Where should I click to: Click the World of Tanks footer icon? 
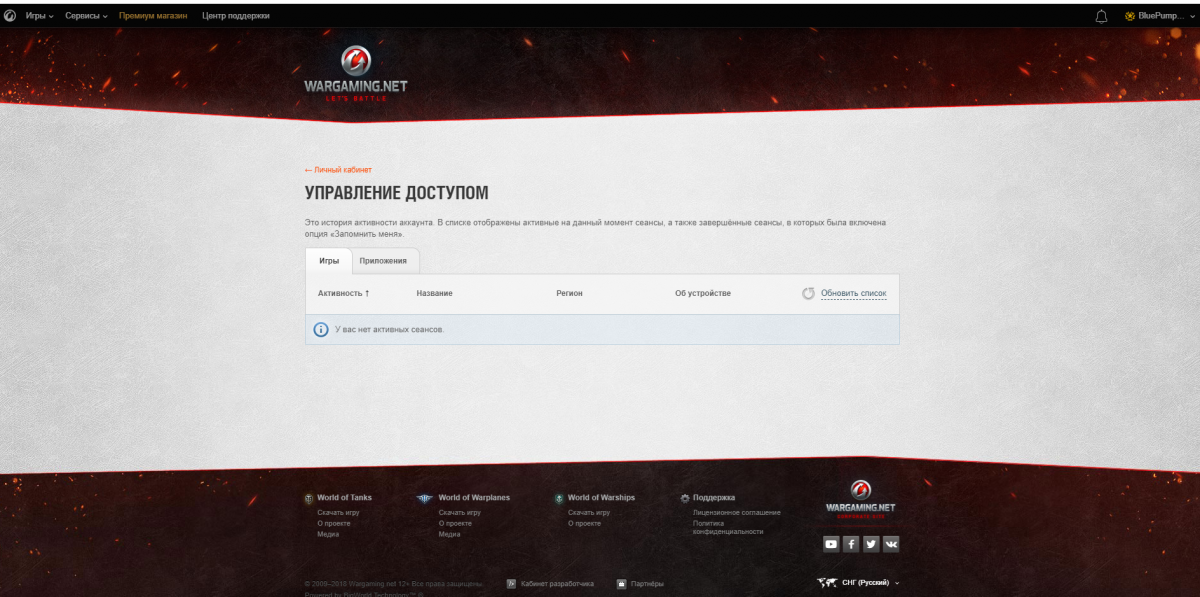pos(309,498)
